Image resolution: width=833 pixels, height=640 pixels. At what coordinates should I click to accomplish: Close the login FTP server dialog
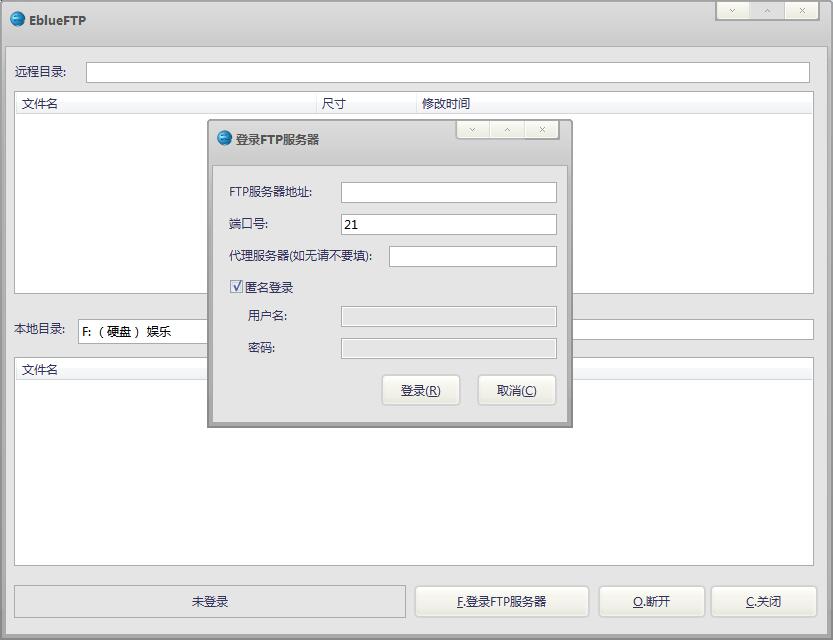pos(542,130)
